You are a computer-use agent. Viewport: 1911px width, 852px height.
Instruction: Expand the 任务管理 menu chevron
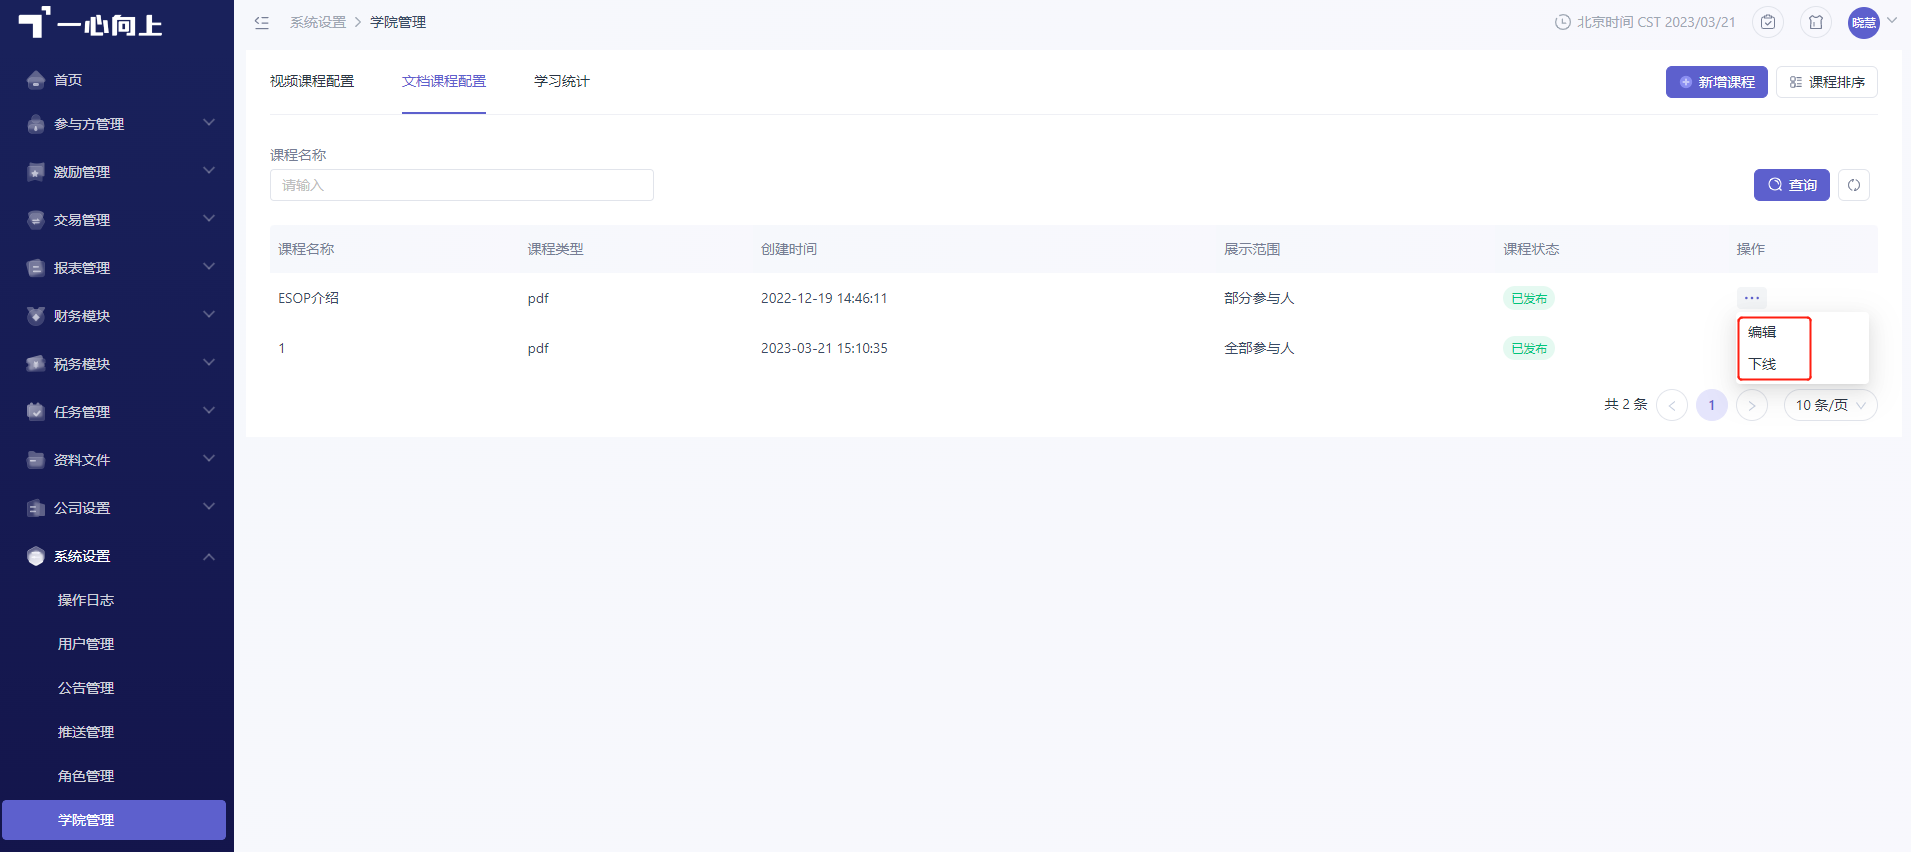(x=209, y=410)
